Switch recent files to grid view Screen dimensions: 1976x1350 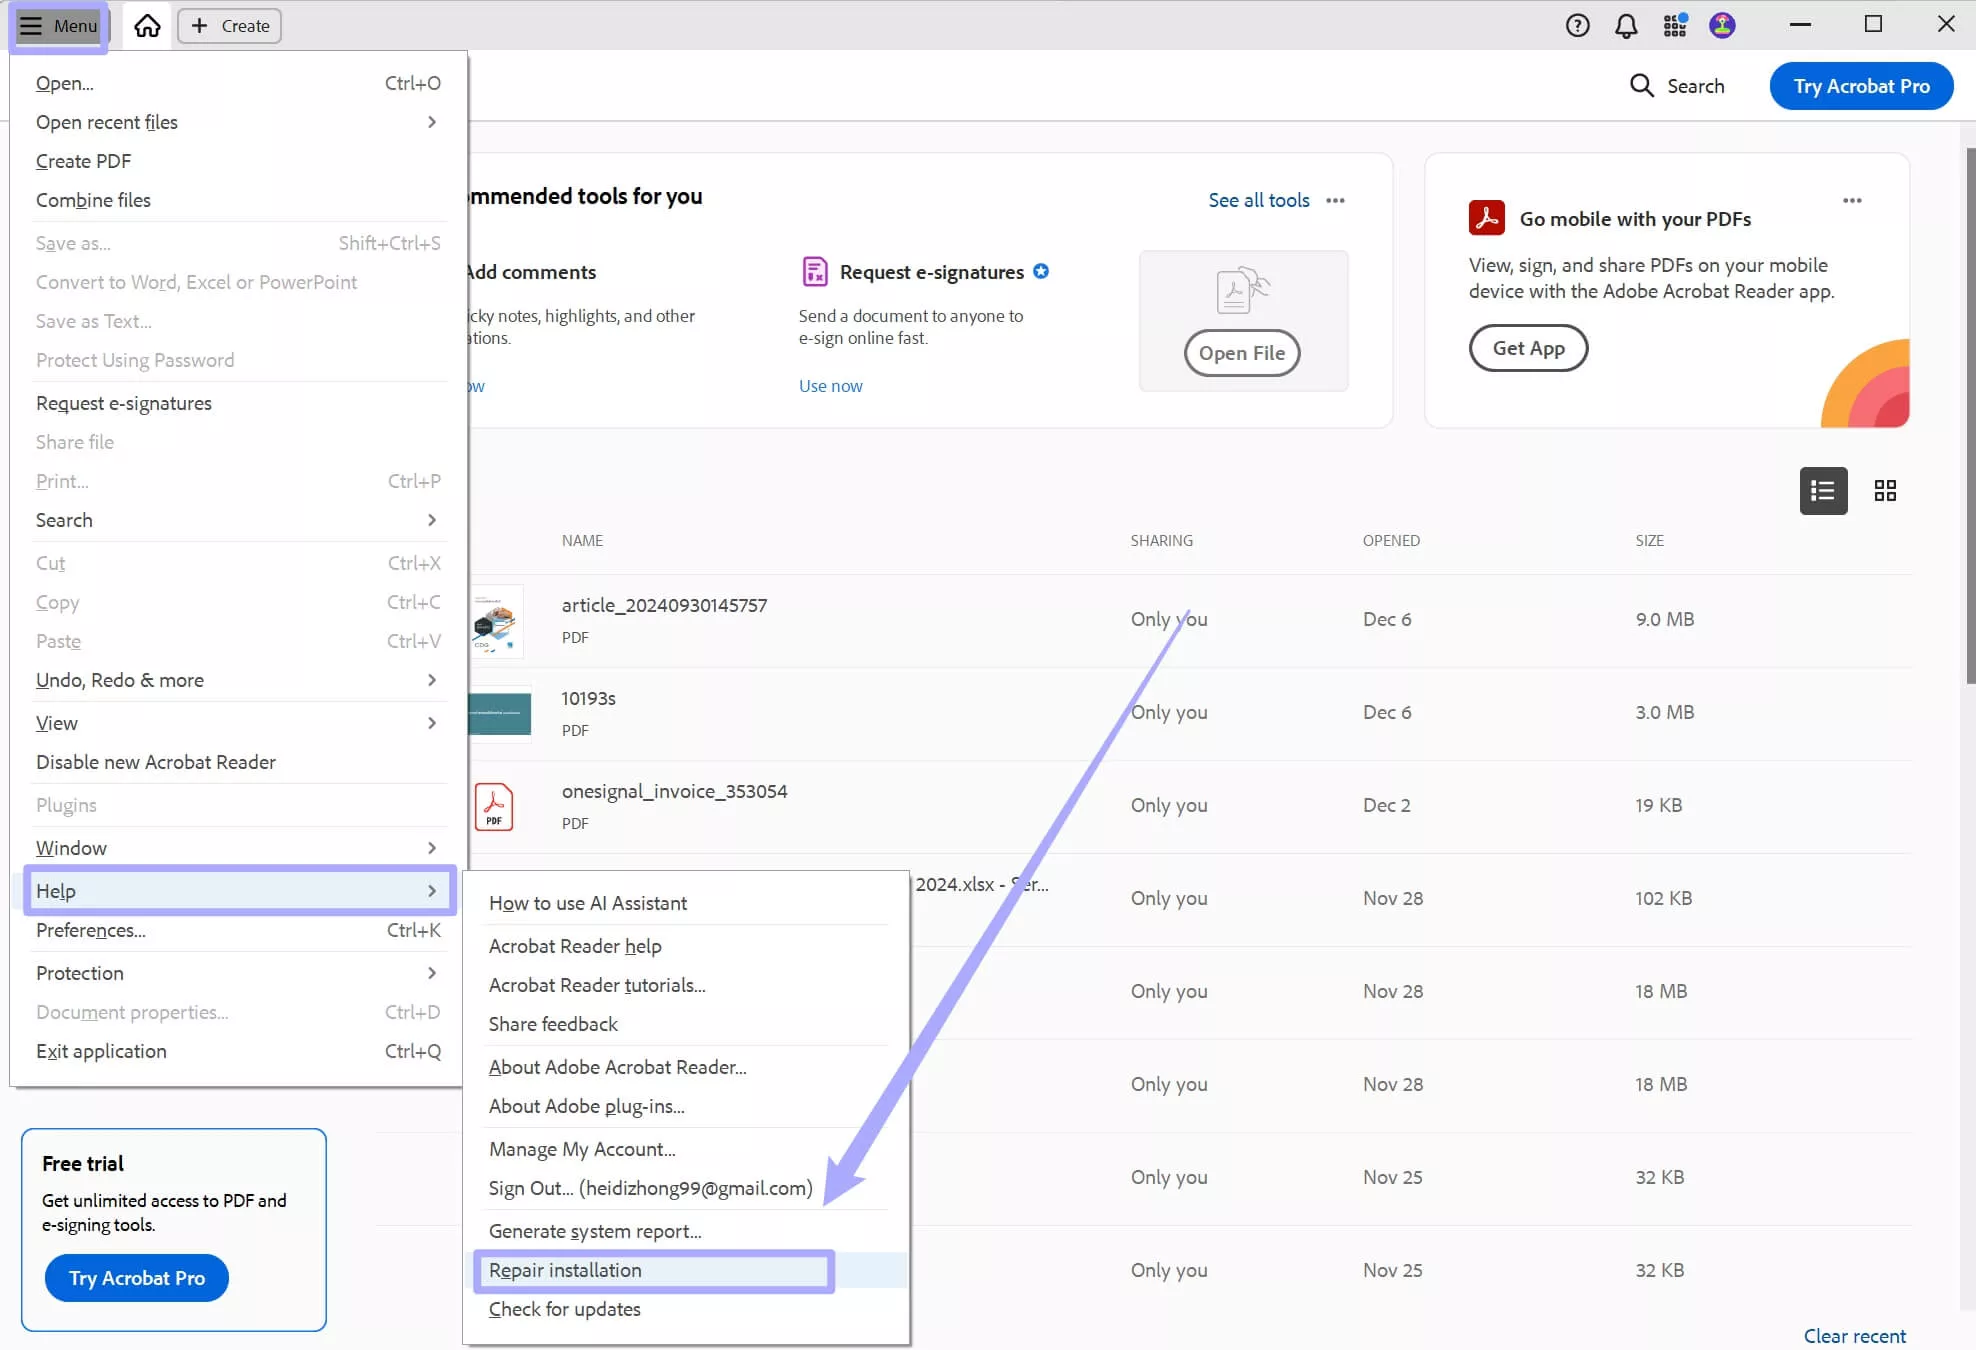[1886, 491]
